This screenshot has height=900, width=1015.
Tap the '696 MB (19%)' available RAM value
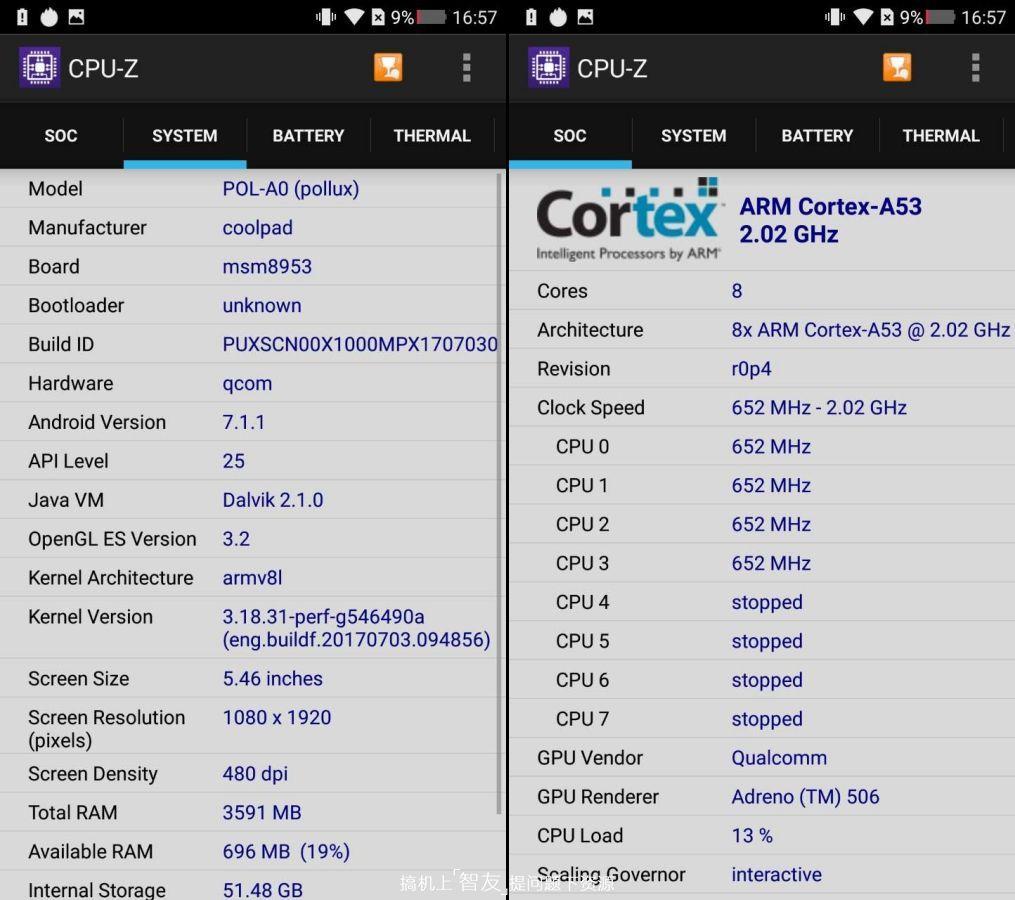[285, 851]
